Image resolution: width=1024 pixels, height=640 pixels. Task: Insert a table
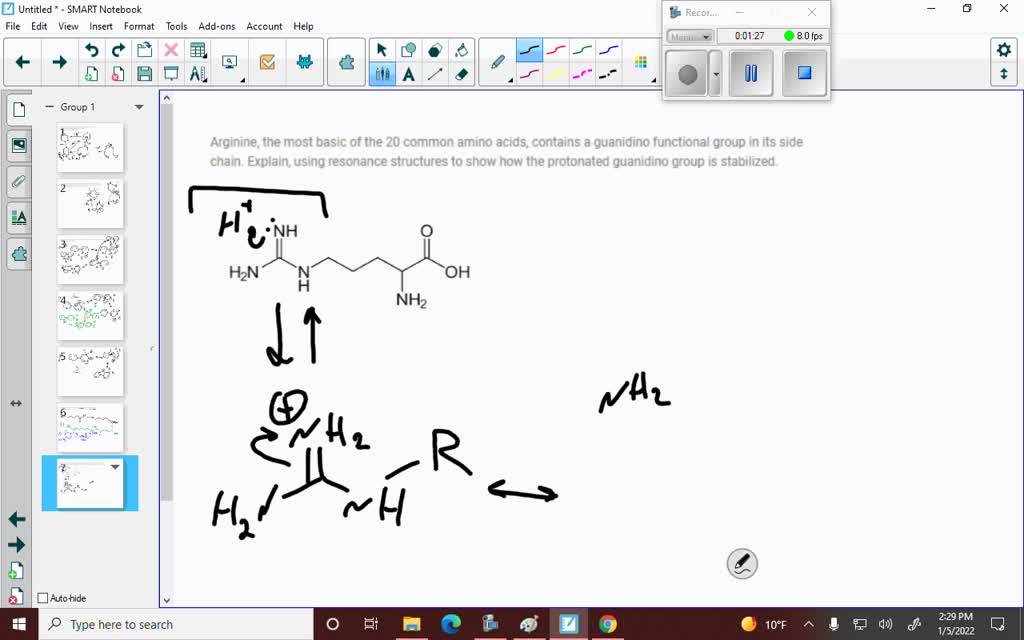[197, 48]
